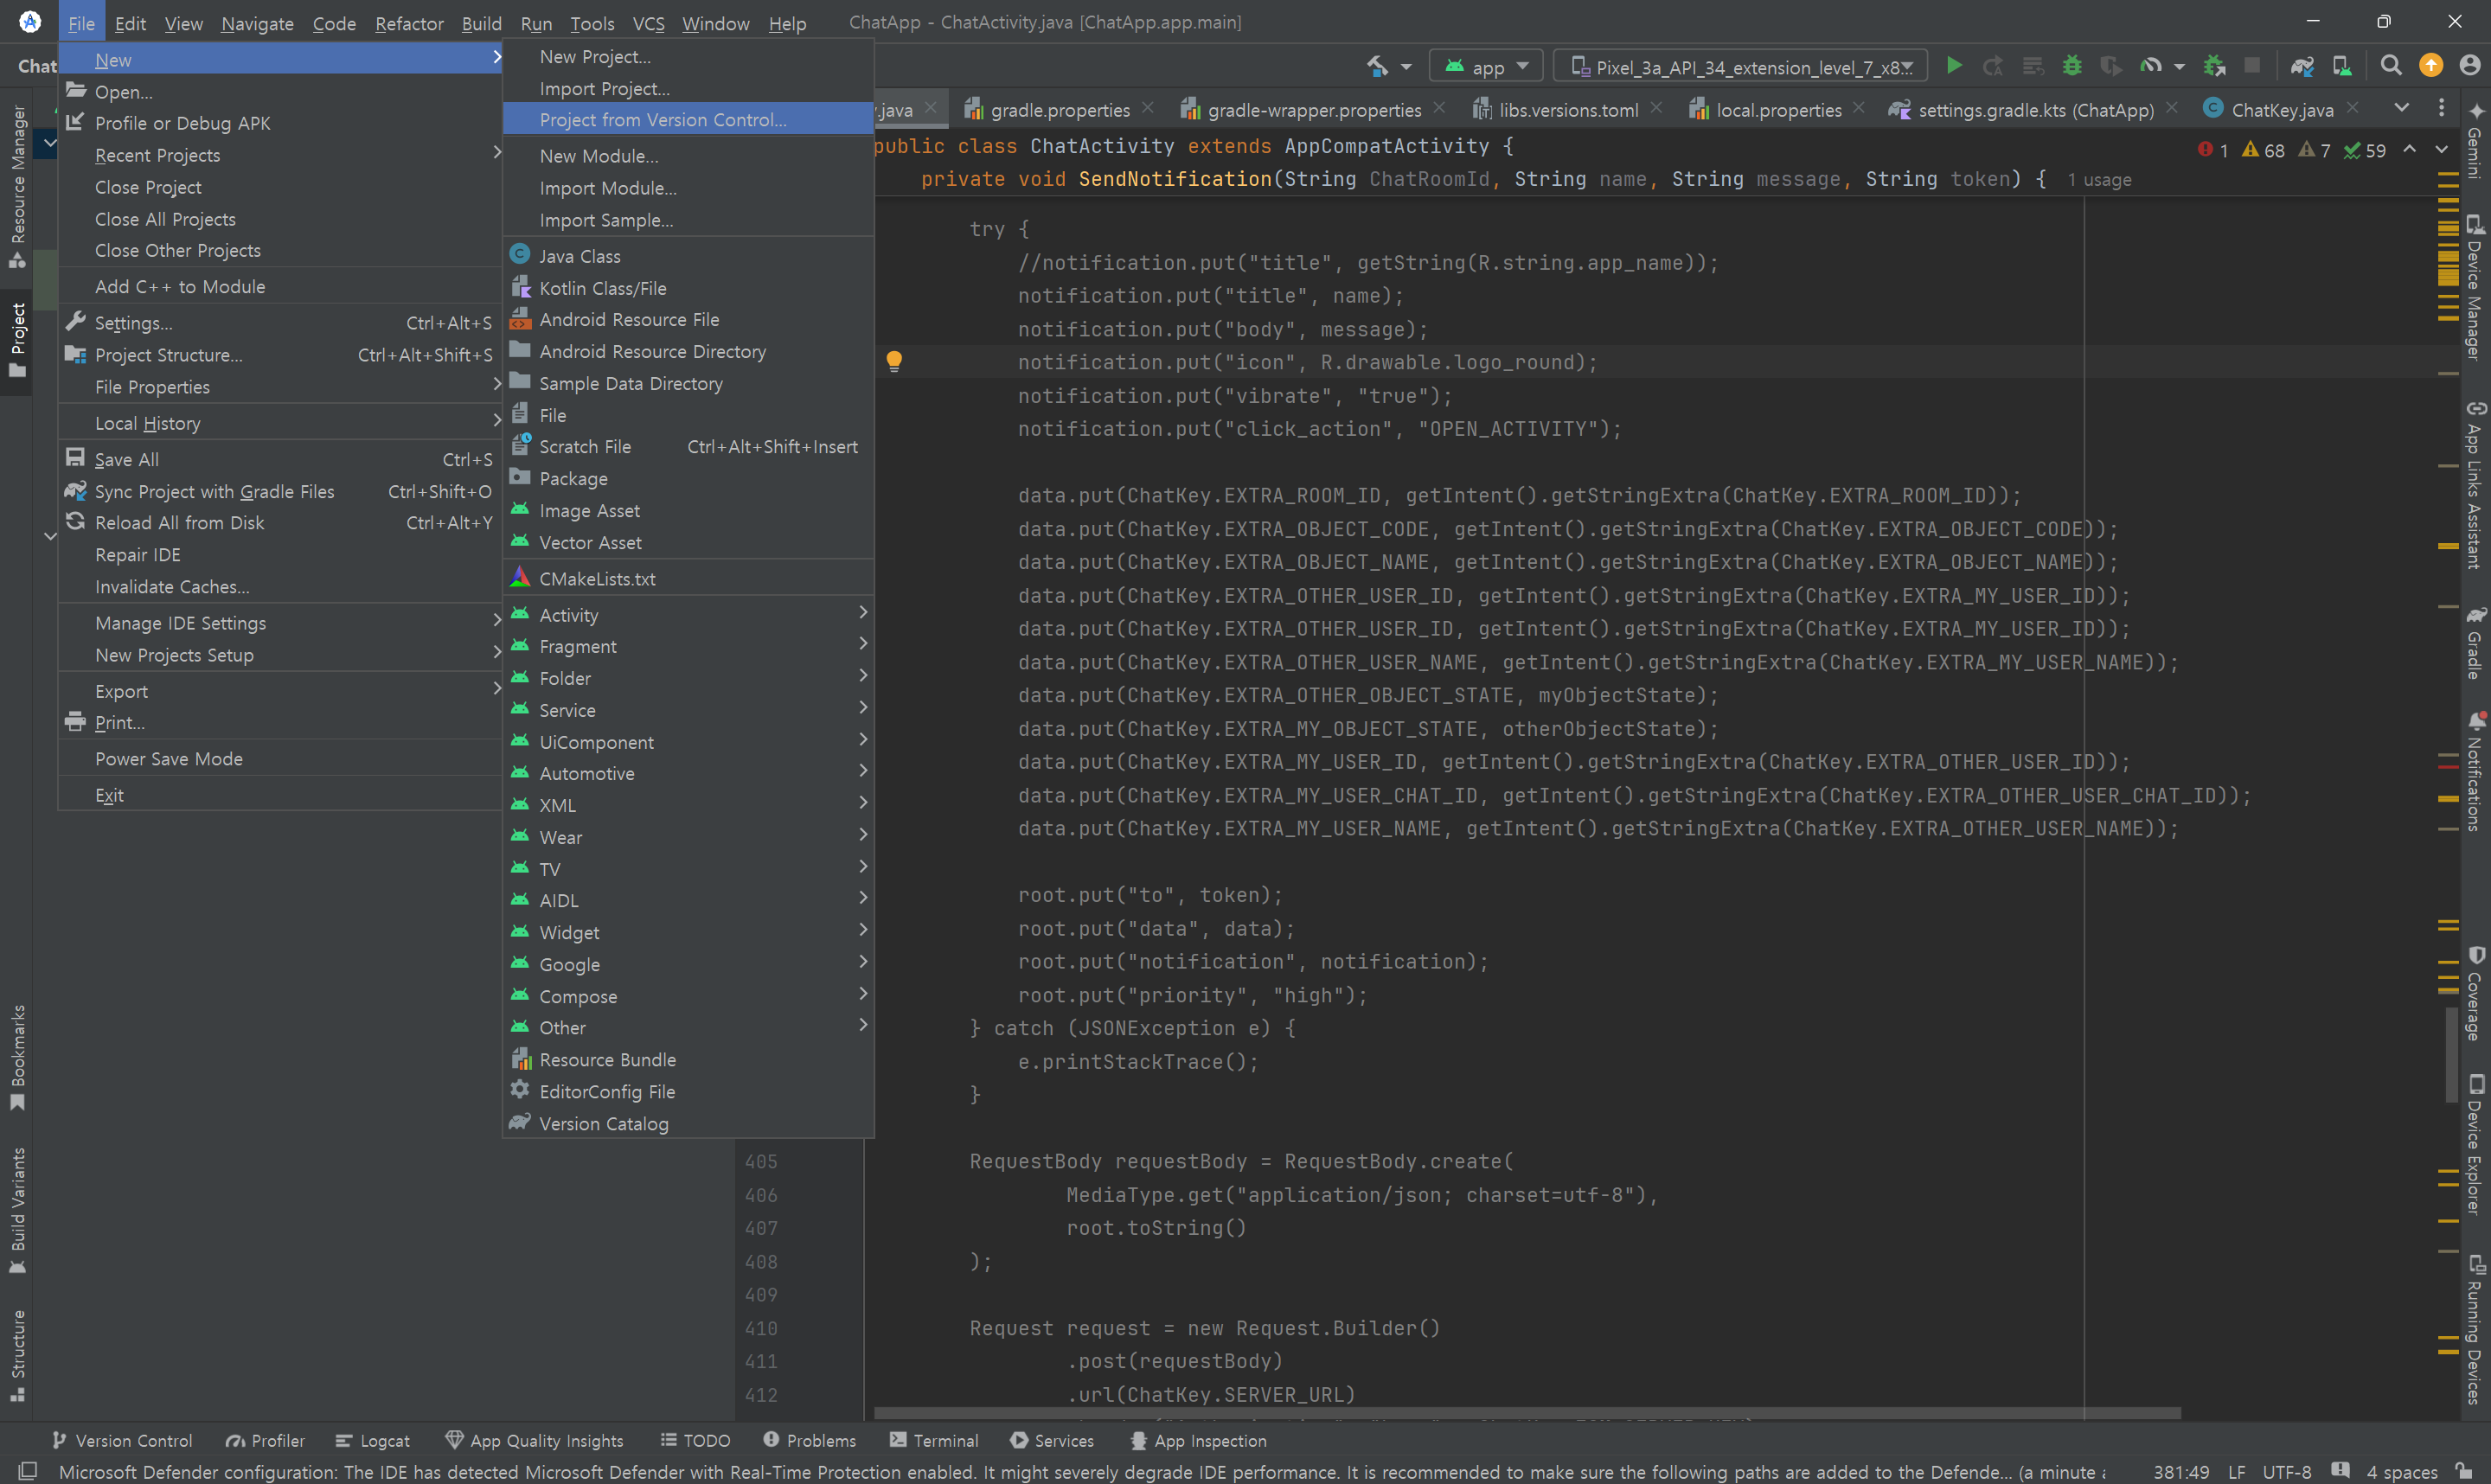Toggle the Bookmarks tool window button

tap(17, 1056)
